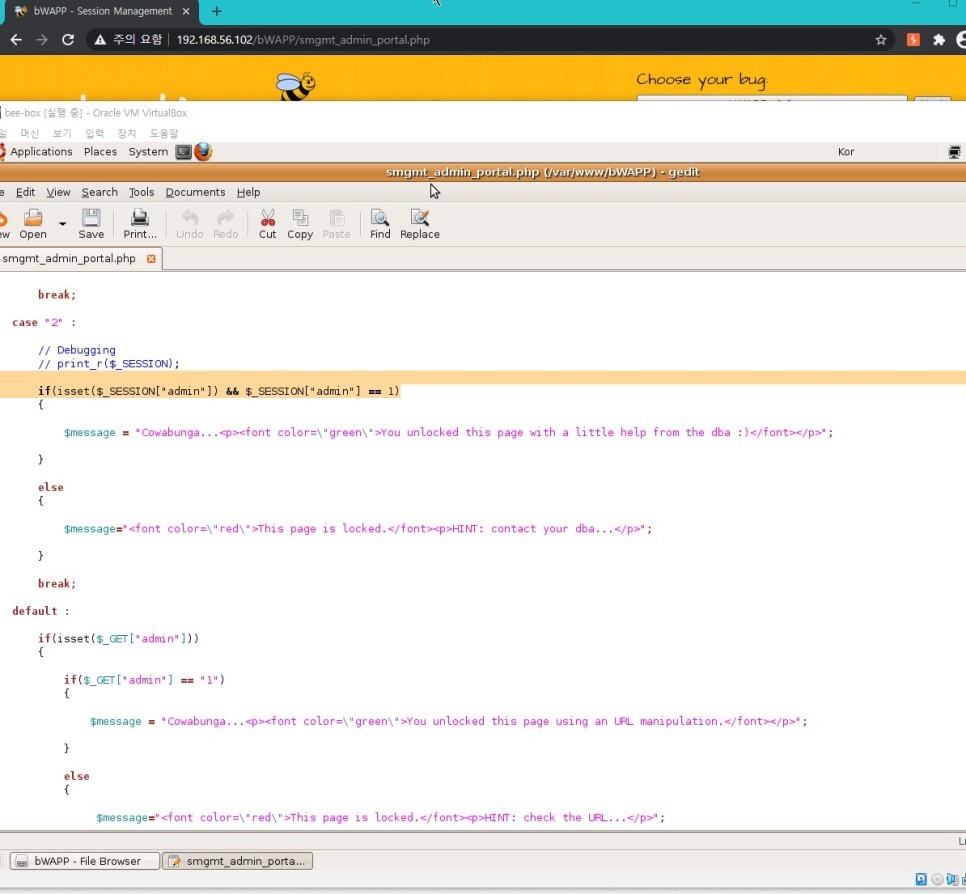Open a new Chrome tab with plus
Viewport: 966px width, 894px height.
pos(216,11)
